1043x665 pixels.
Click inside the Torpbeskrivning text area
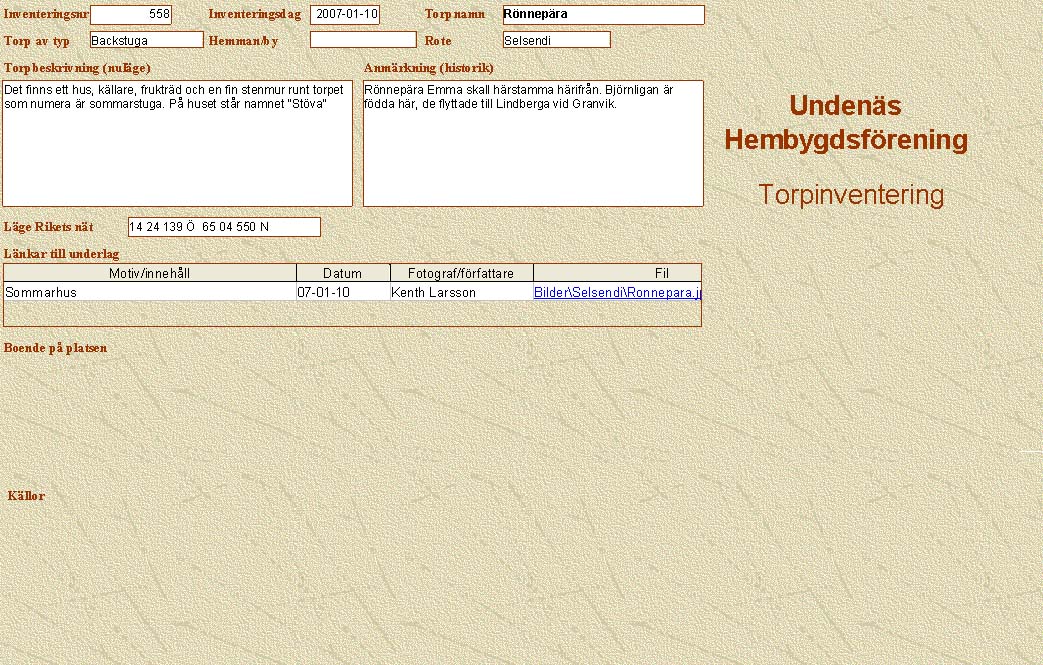pos(178,150)
